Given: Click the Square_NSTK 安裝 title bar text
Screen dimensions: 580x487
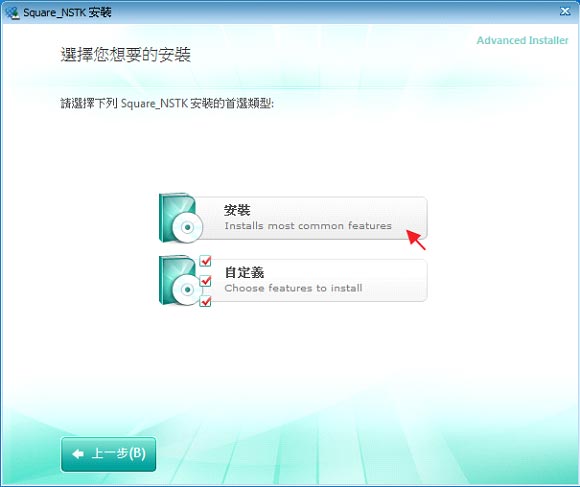Looking at the screenshot, I should pyautogui.click(x=67, y=13).
